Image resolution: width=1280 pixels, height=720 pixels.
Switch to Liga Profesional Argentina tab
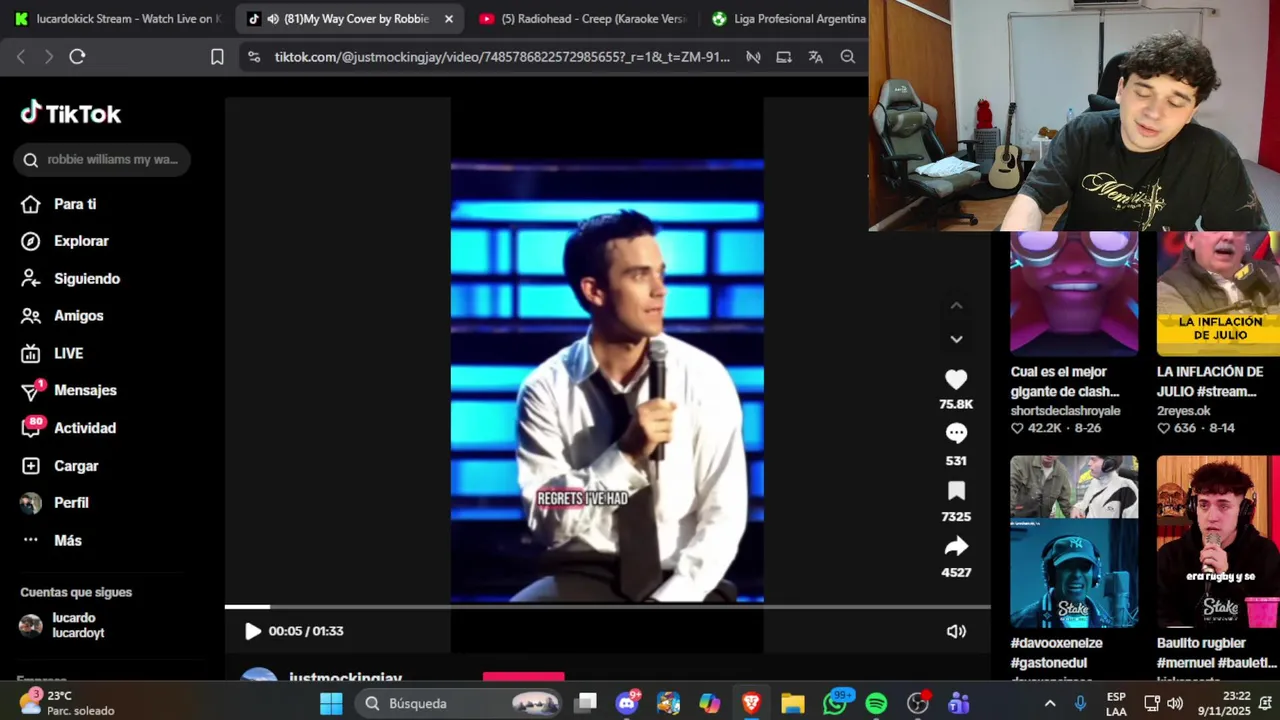(x=788, y=19)
